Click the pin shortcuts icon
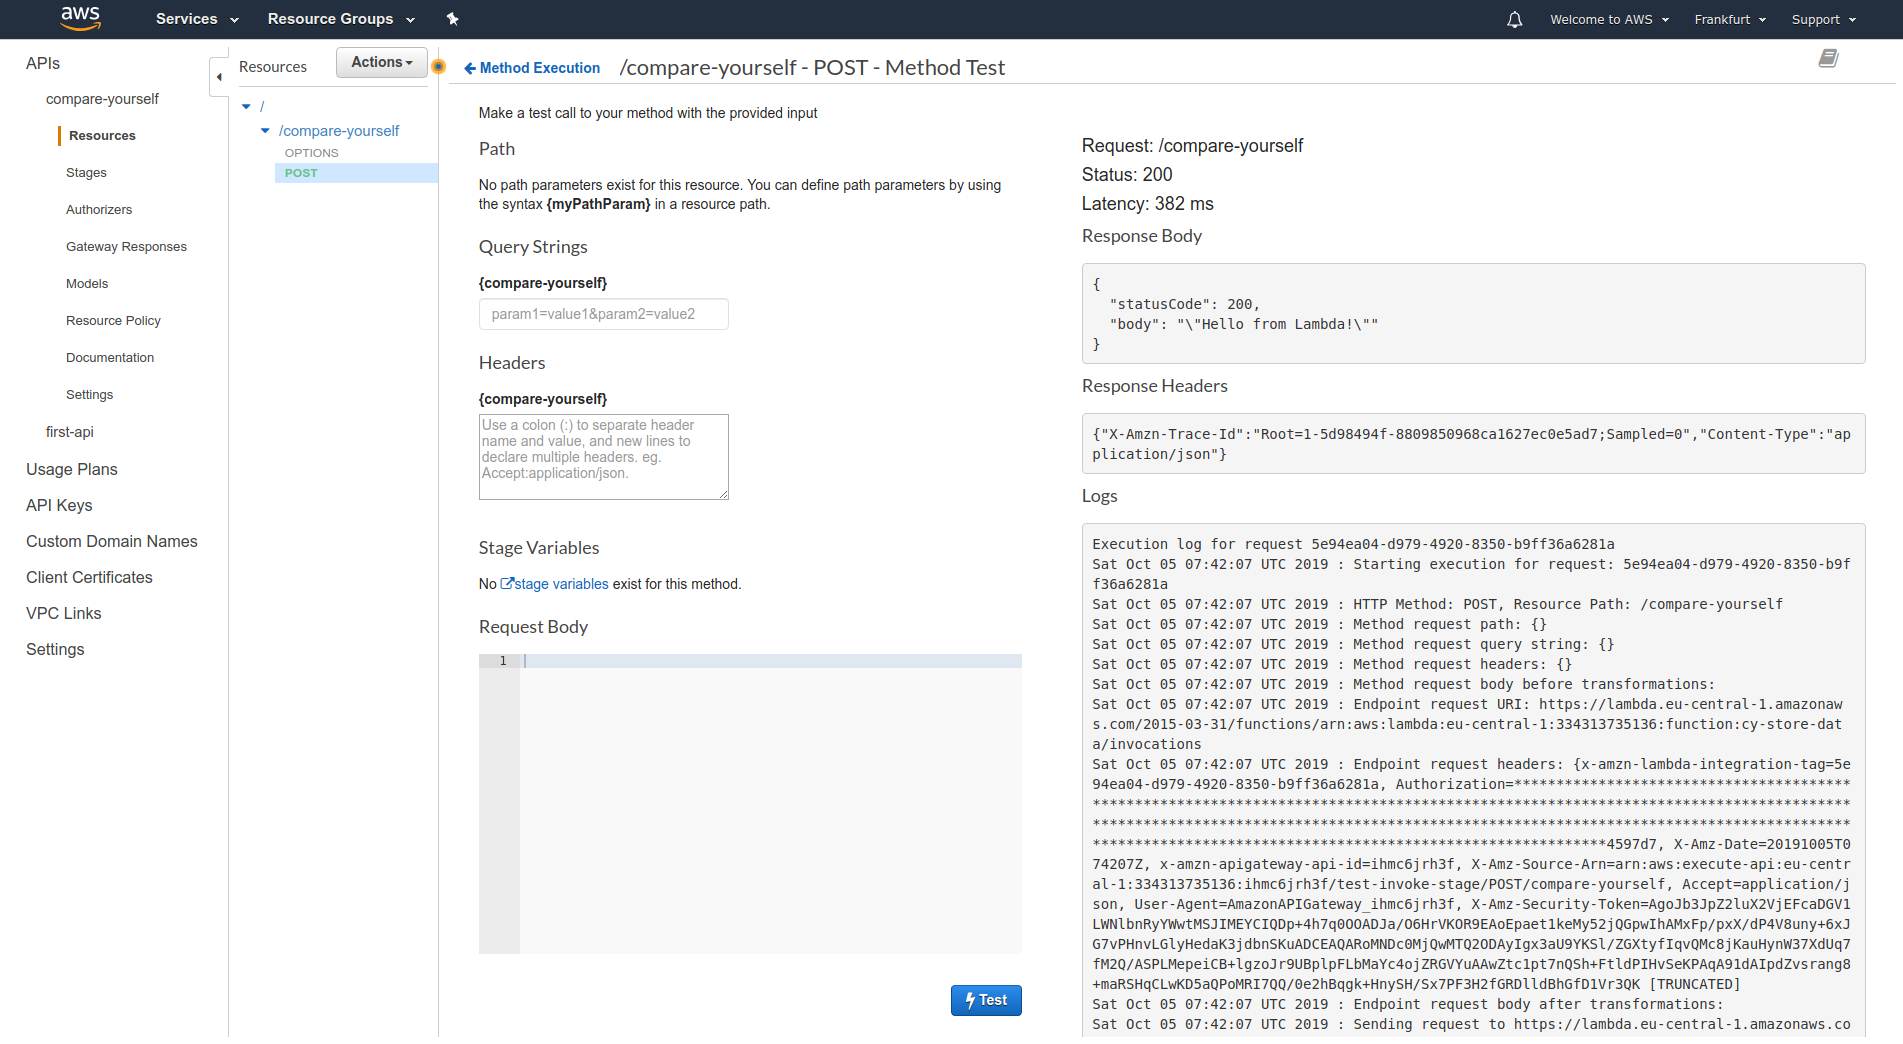Image resolution: width=1903 pixels, height=1044 pixels. tap(452, 19)
